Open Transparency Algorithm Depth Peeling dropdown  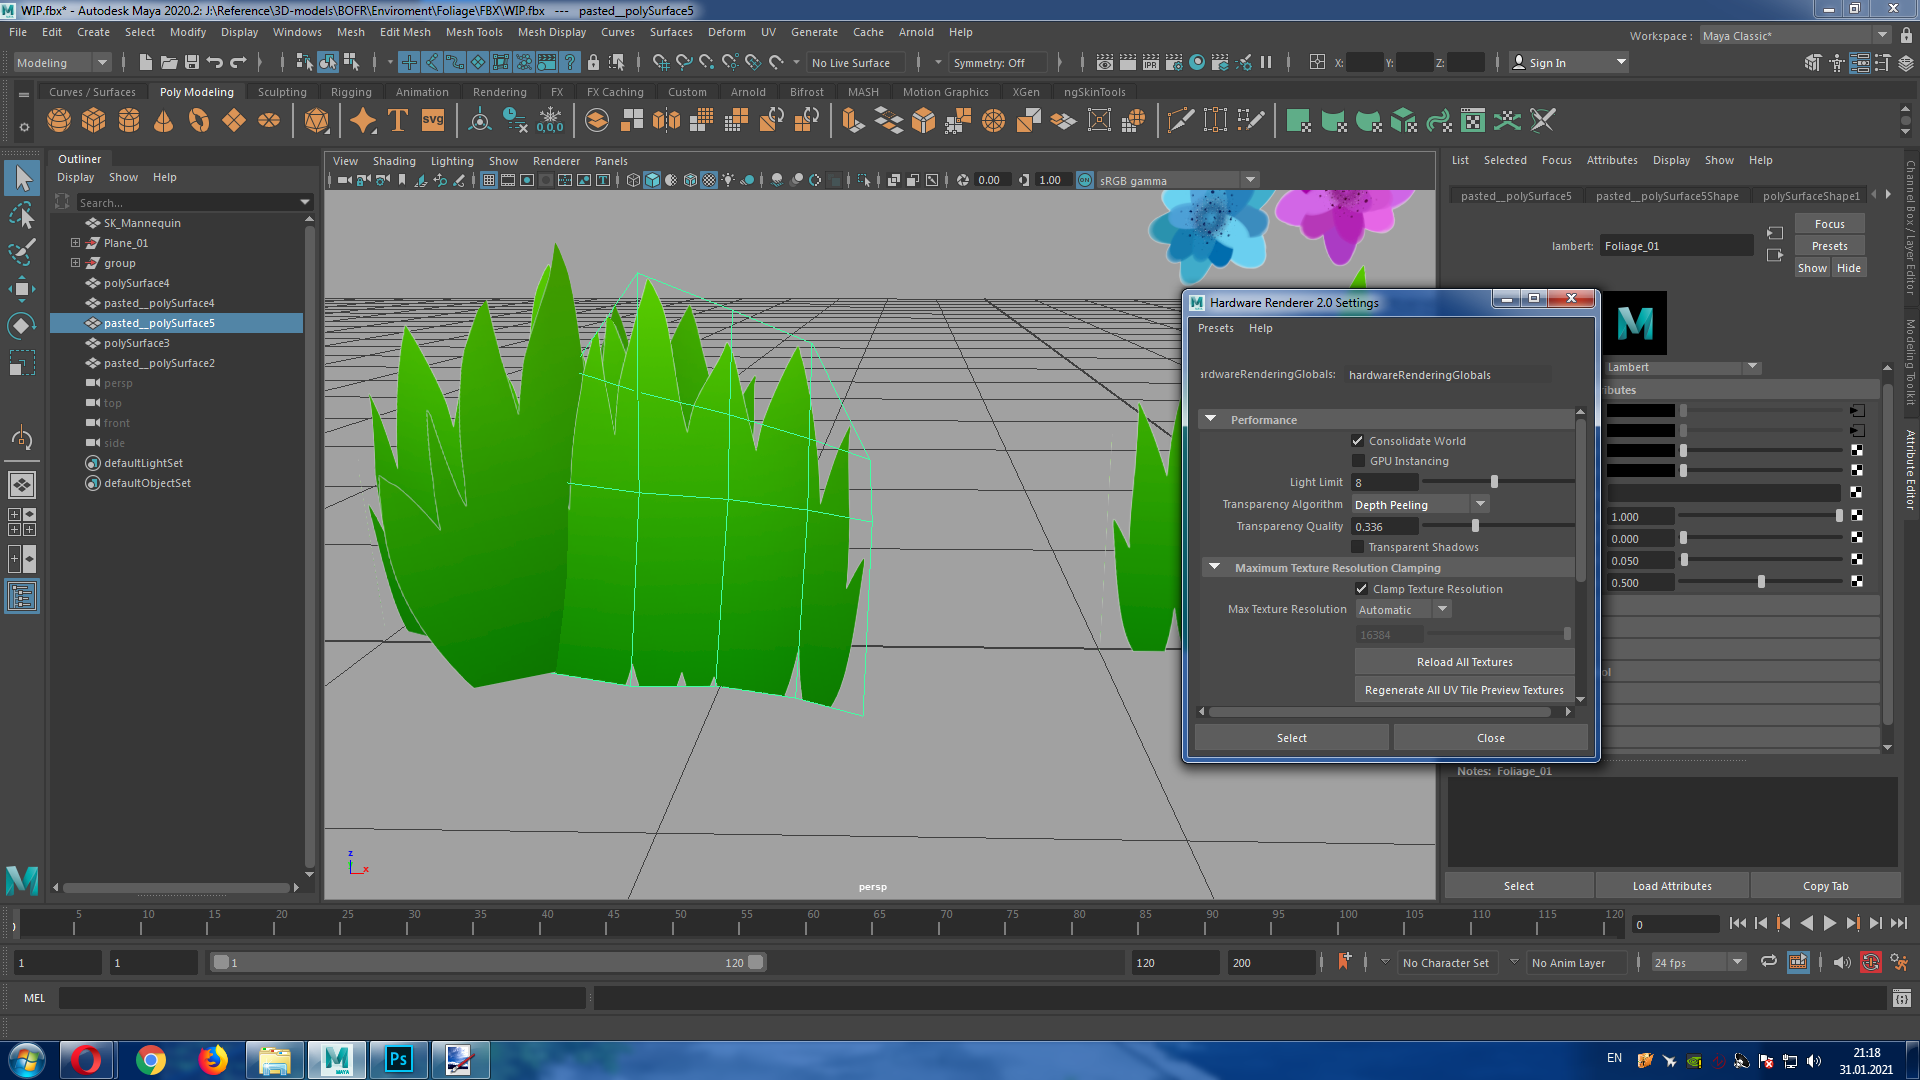click(x=1420, y=505)
